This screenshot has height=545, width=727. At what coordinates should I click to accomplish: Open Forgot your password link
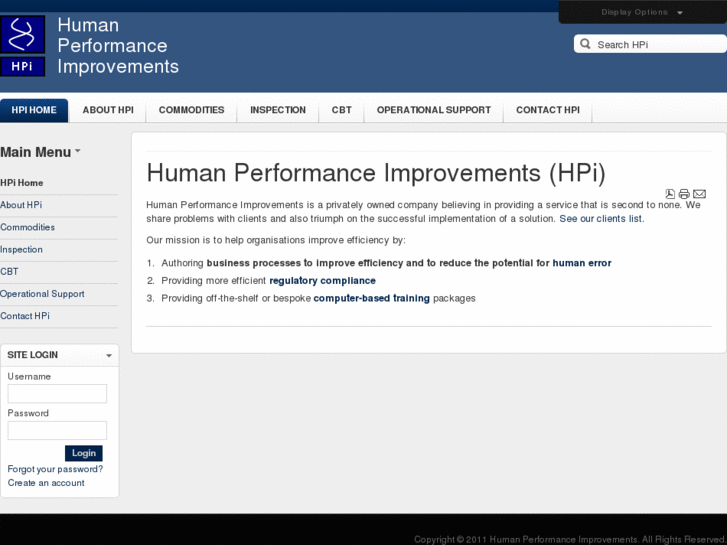[55, 469]
